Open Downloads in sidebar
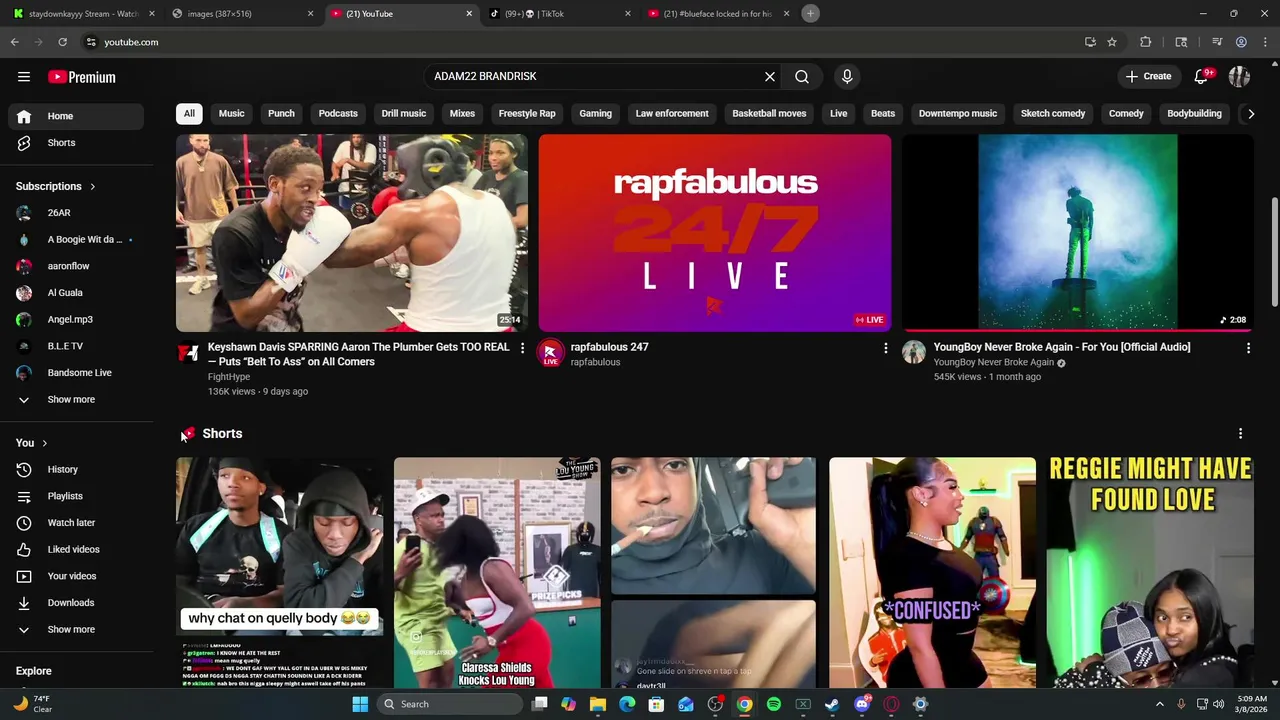The image size is (1280, 720). click(x=76, y=603)
